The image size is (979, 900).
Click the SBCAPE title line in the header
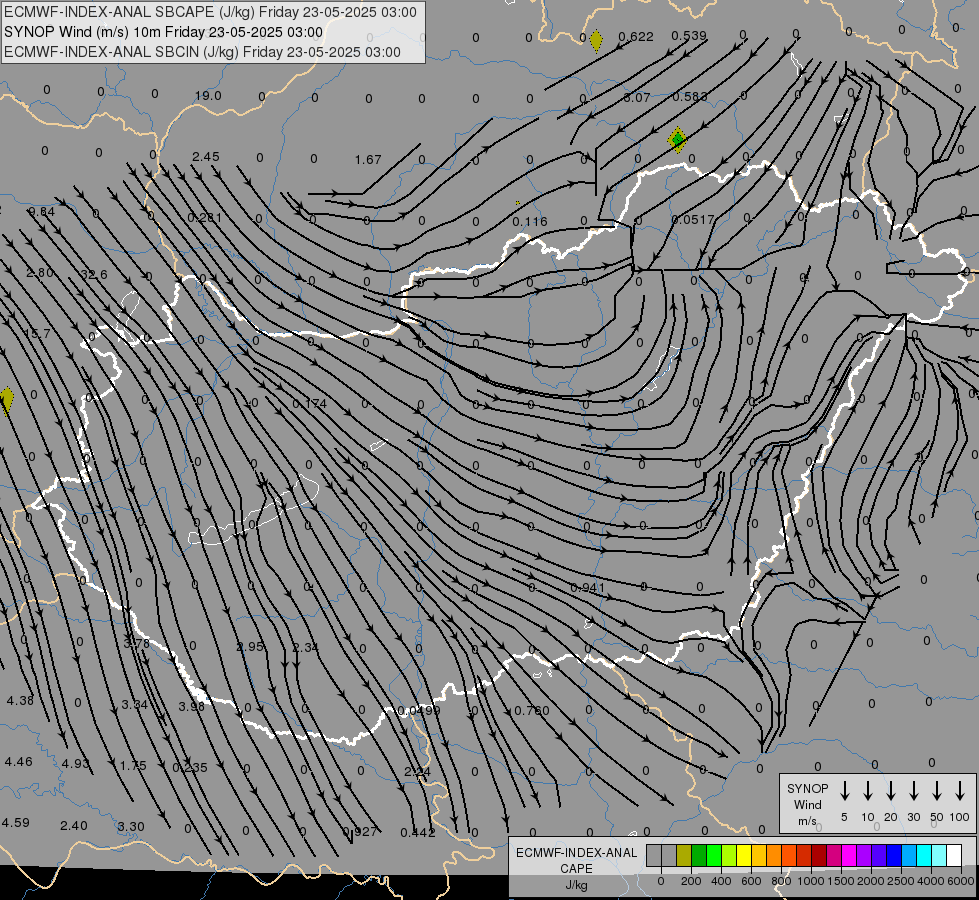[x=210, y=12]
